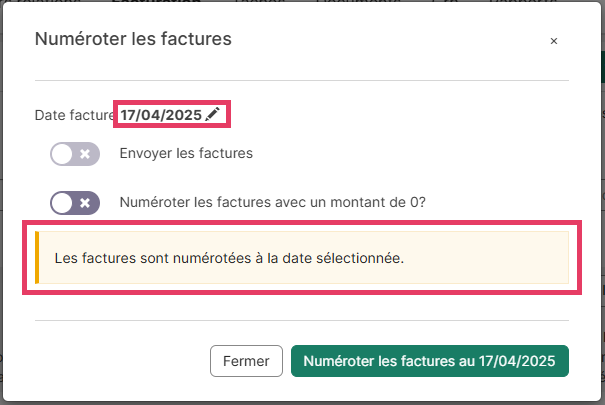Screen dimensions: 605x405
Task: Open the date picker on 17/04/2025
Action: click(x=161, y=115)
